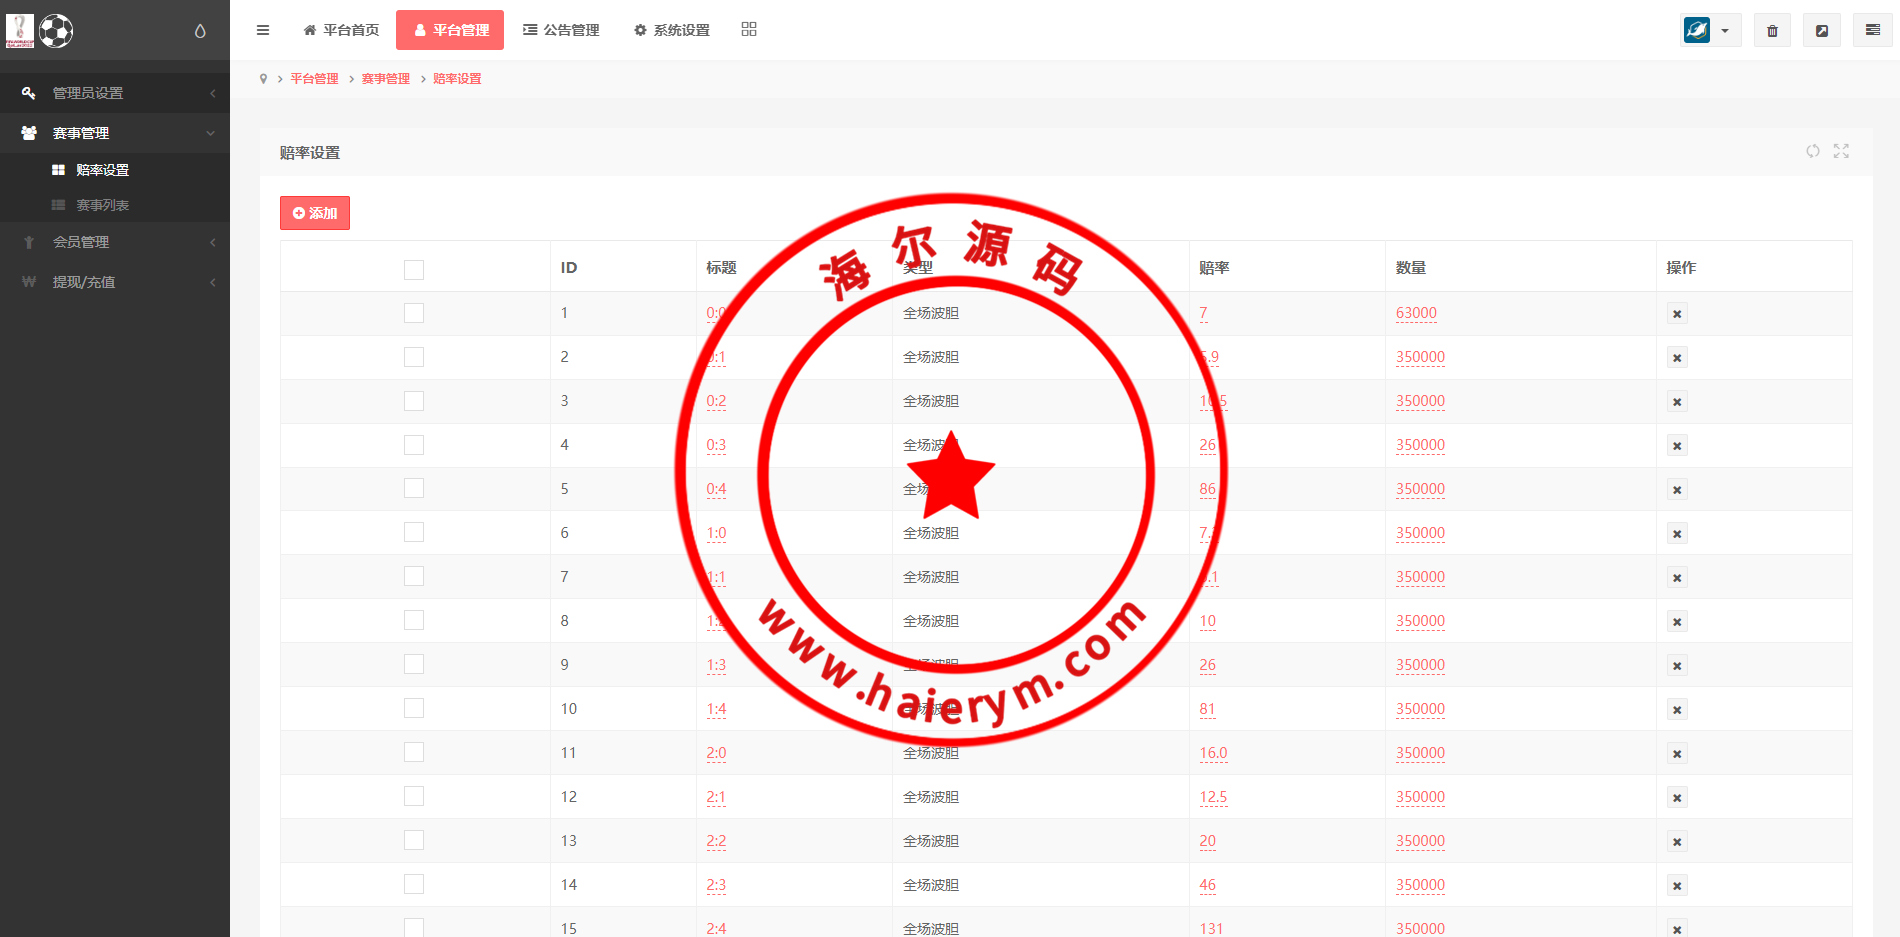Viewport: 1900px width, 937px height.
Task: Toggle the select-all header checkbox
Action: (414, 269)
